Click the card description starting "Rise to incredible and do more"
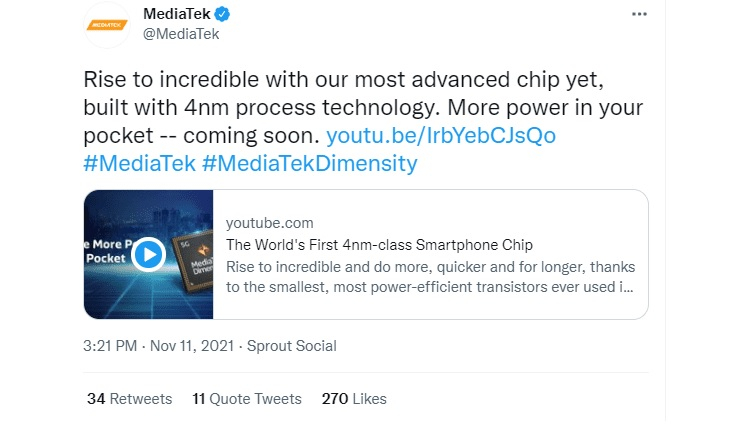Viewport: 750px width, 426px height. click(430, 278)
